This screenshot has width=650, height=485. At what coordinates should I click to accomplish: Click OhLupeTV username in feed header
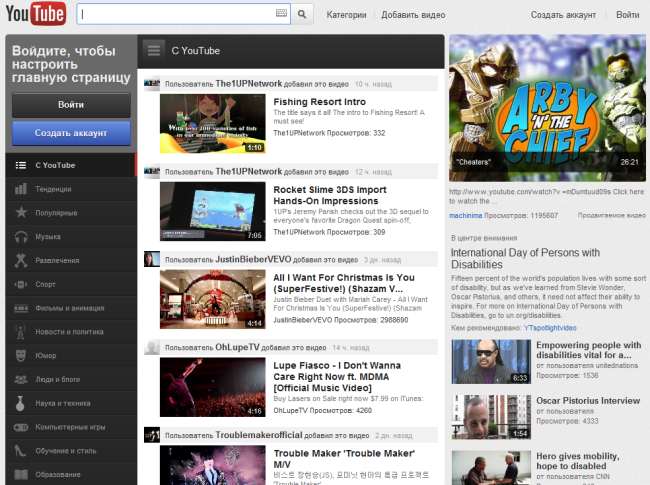pyautogui.click(x=237, y=347)
